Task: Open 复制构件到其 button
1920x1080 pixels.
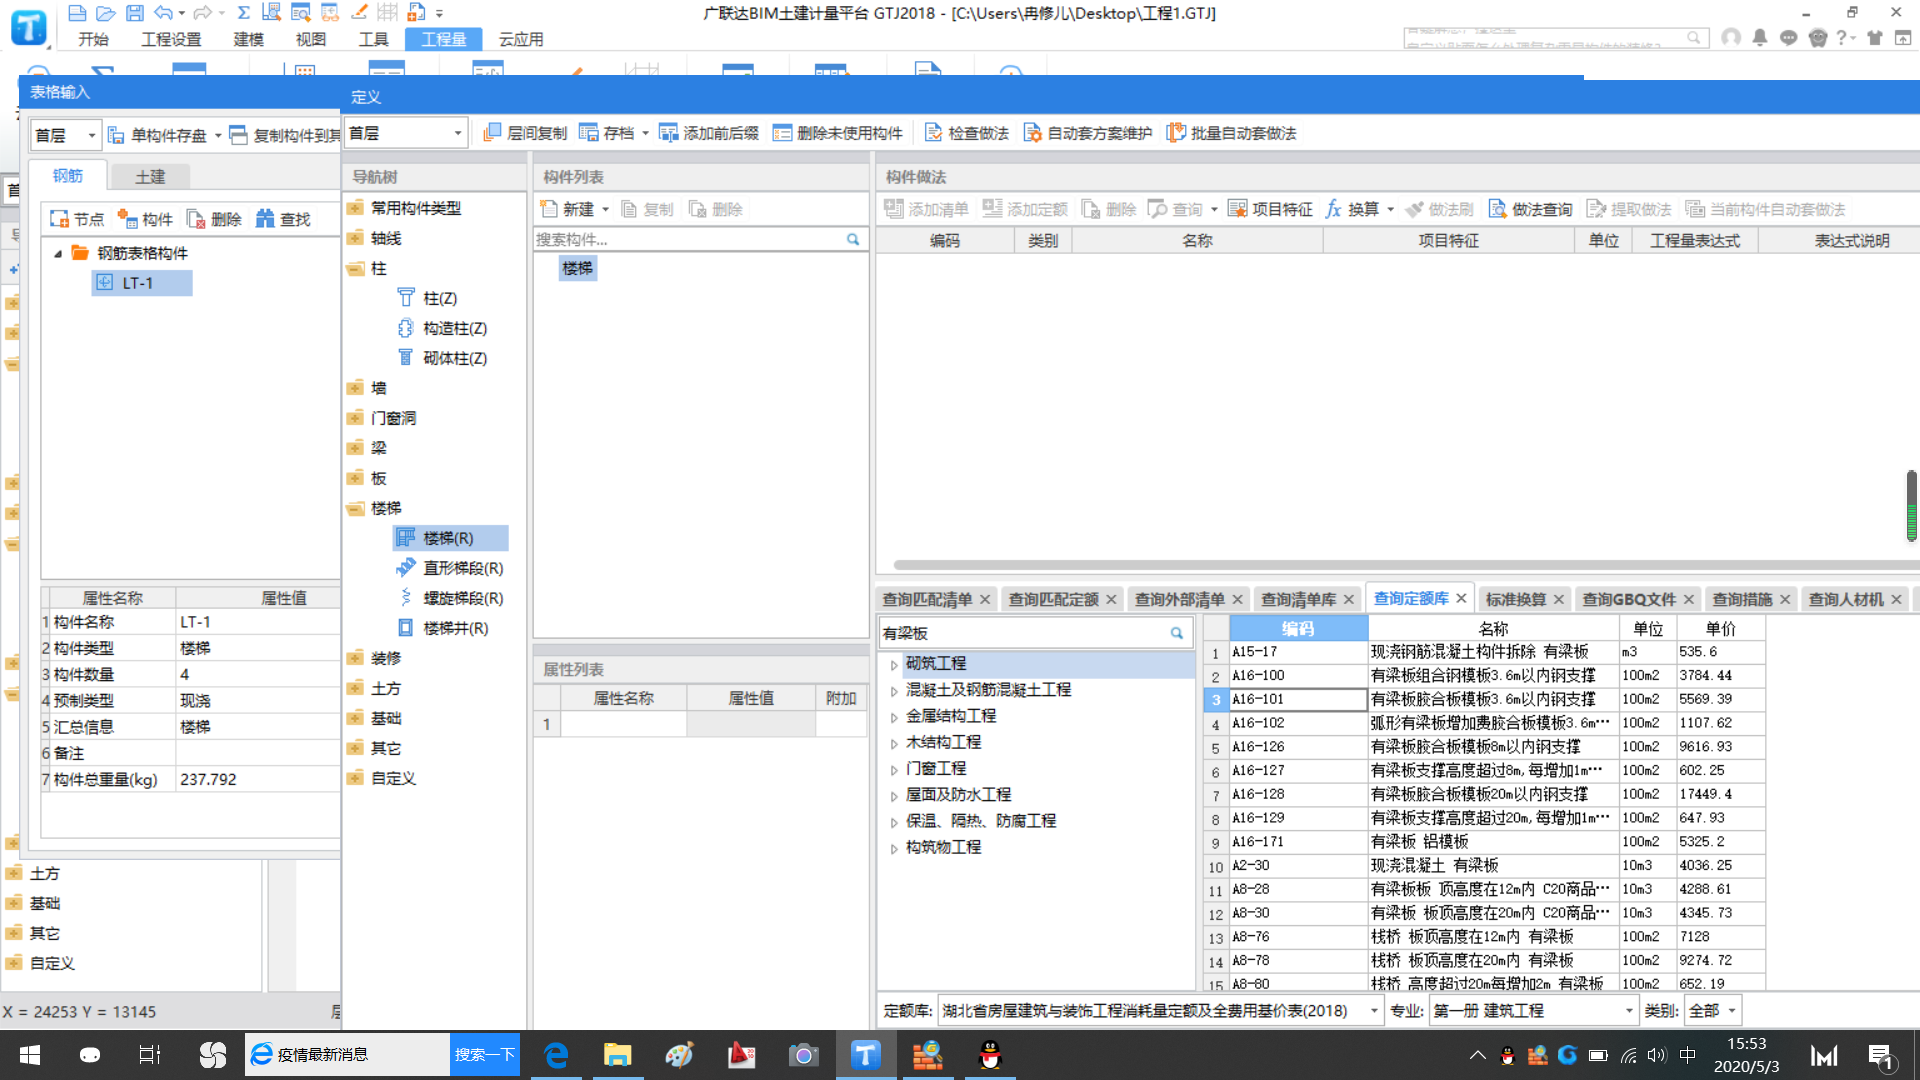Action: point(284,135)
